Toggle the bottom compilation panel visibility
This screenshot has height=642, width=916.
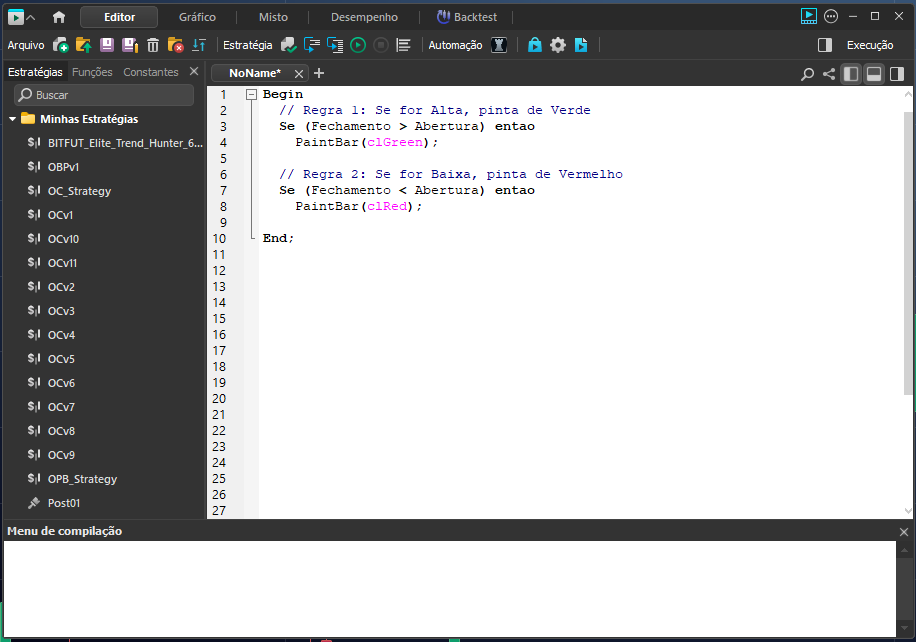point(874,74)
